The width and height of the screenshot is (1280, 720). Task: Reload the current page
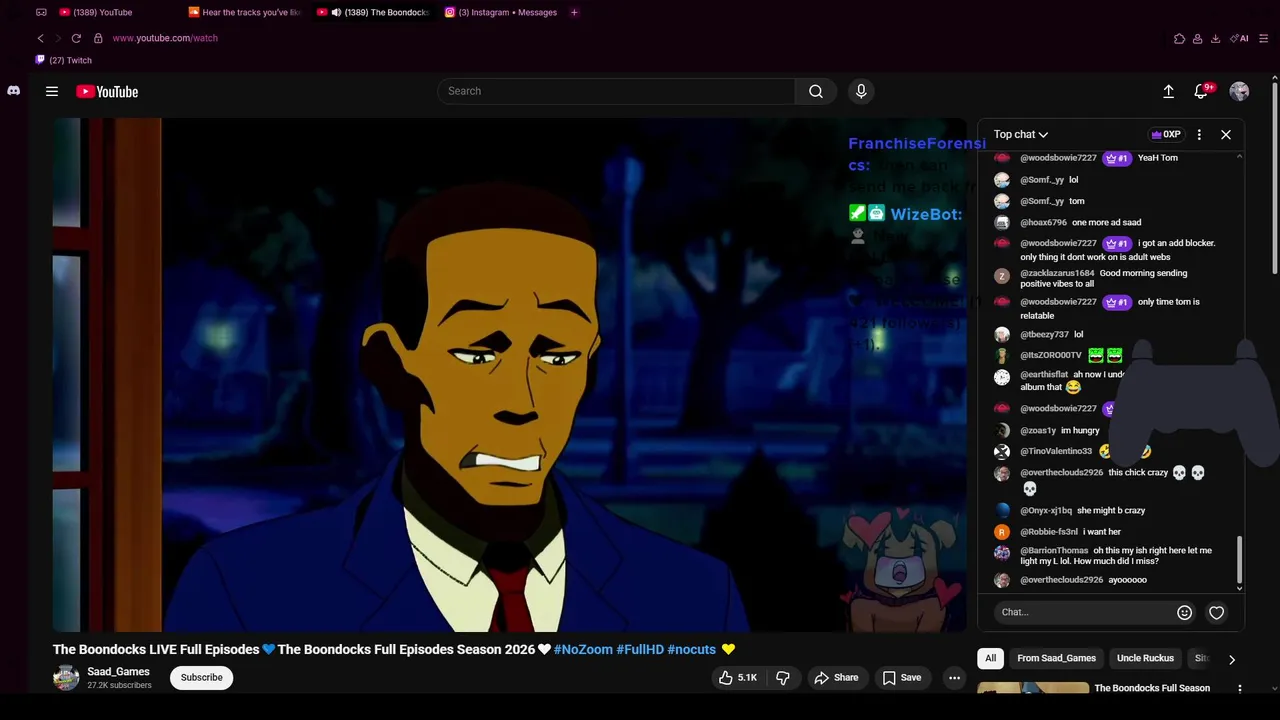pos(76,38)
